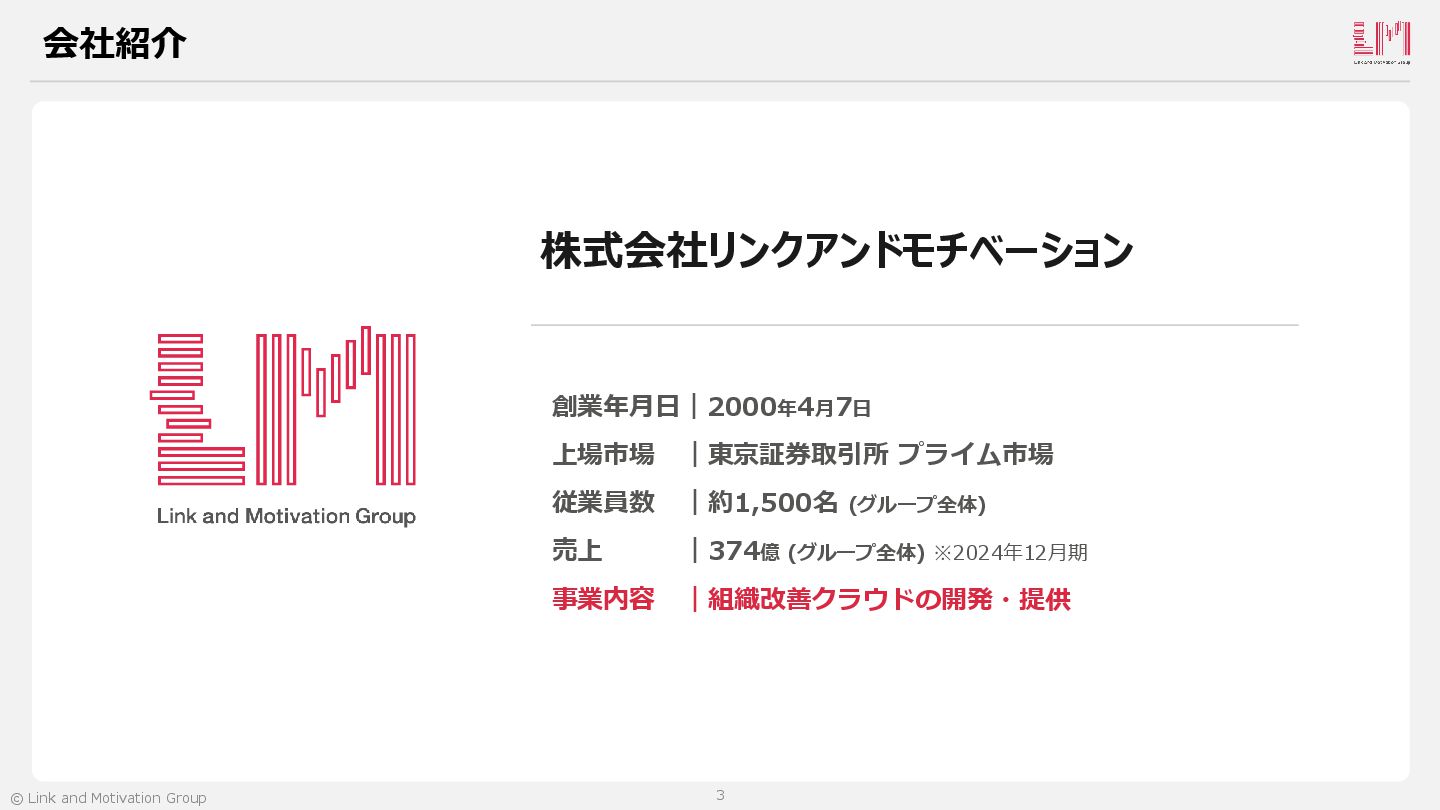Select the employee count 約1,500名
The width and height of the screenshot is (1440, 810).
772,503
